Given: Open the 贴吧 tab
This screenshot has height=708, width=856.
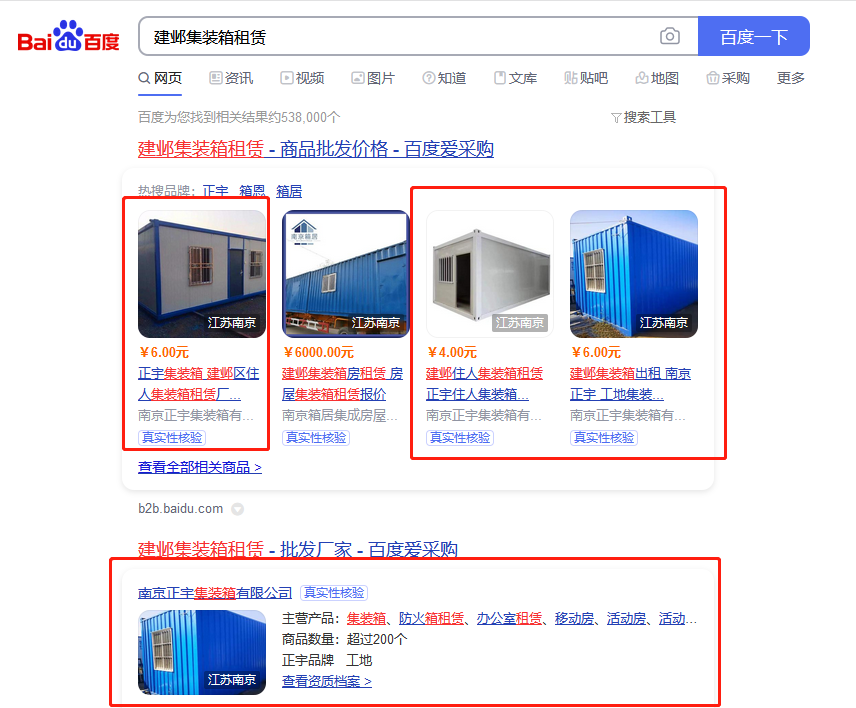Looking at the screenshot, I should coord(586,78).
